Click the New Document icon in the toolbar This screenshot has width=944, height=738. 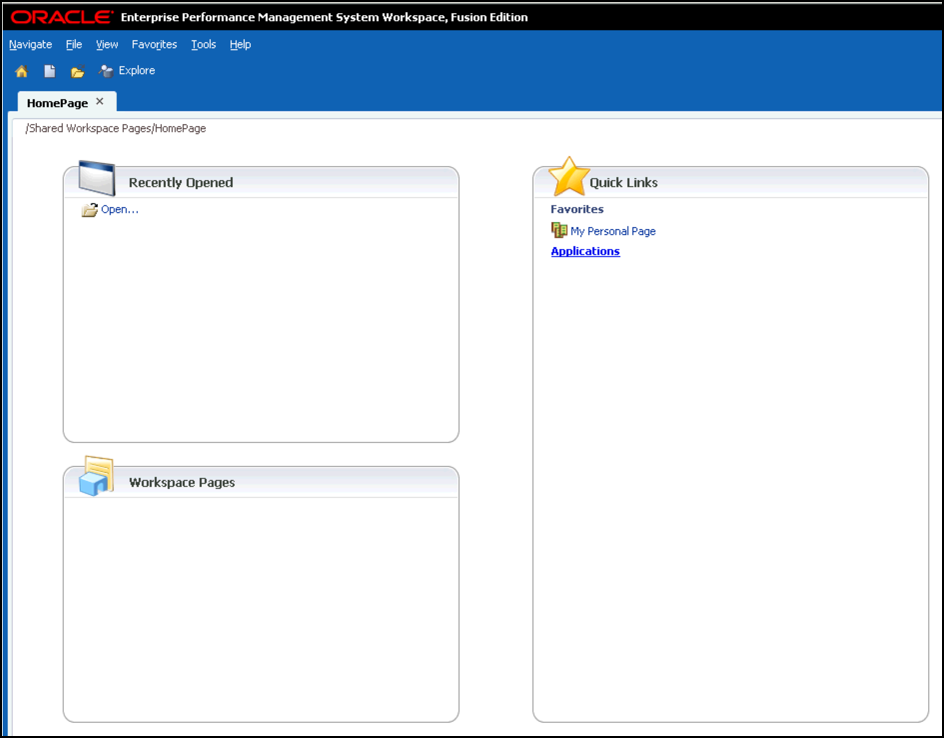coord(50,71)
